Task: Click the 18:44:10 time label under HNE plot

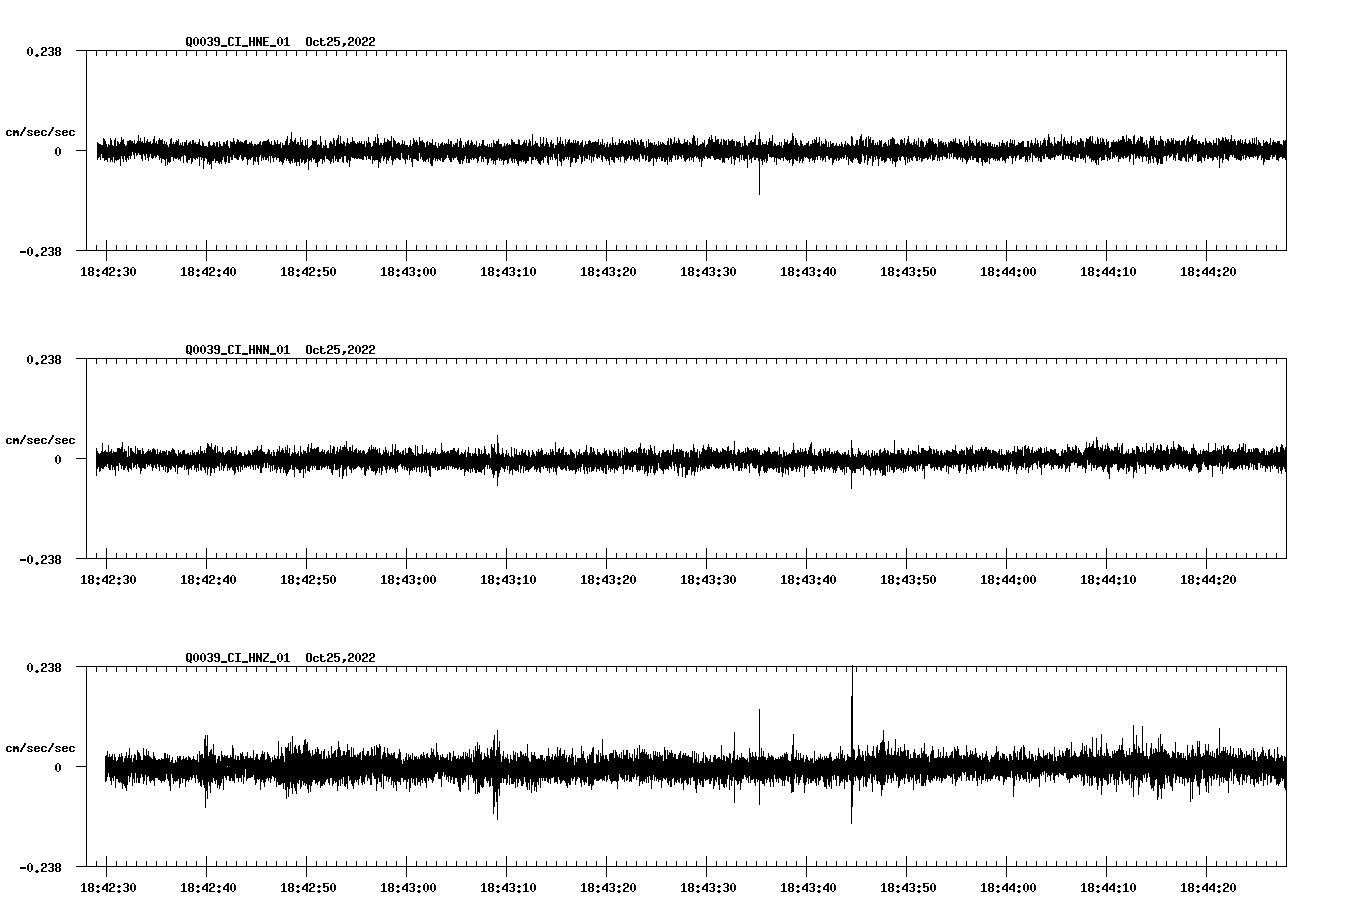Action: click(1108, 272)
